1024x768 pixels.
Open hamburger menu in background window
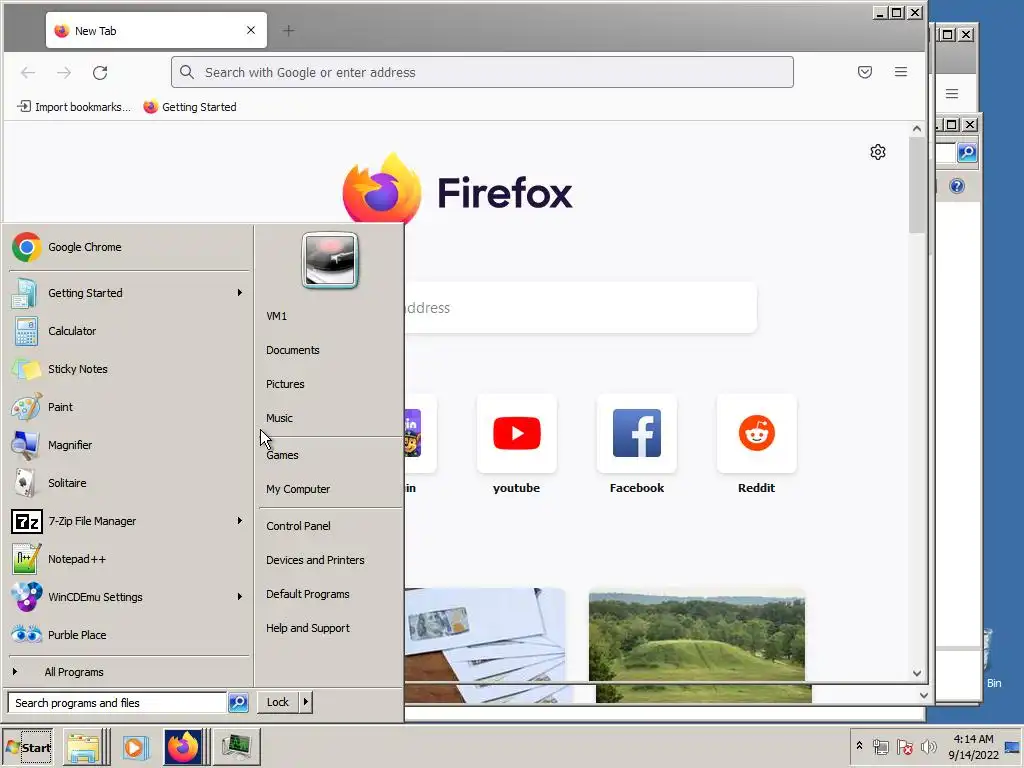click(952, 93)
